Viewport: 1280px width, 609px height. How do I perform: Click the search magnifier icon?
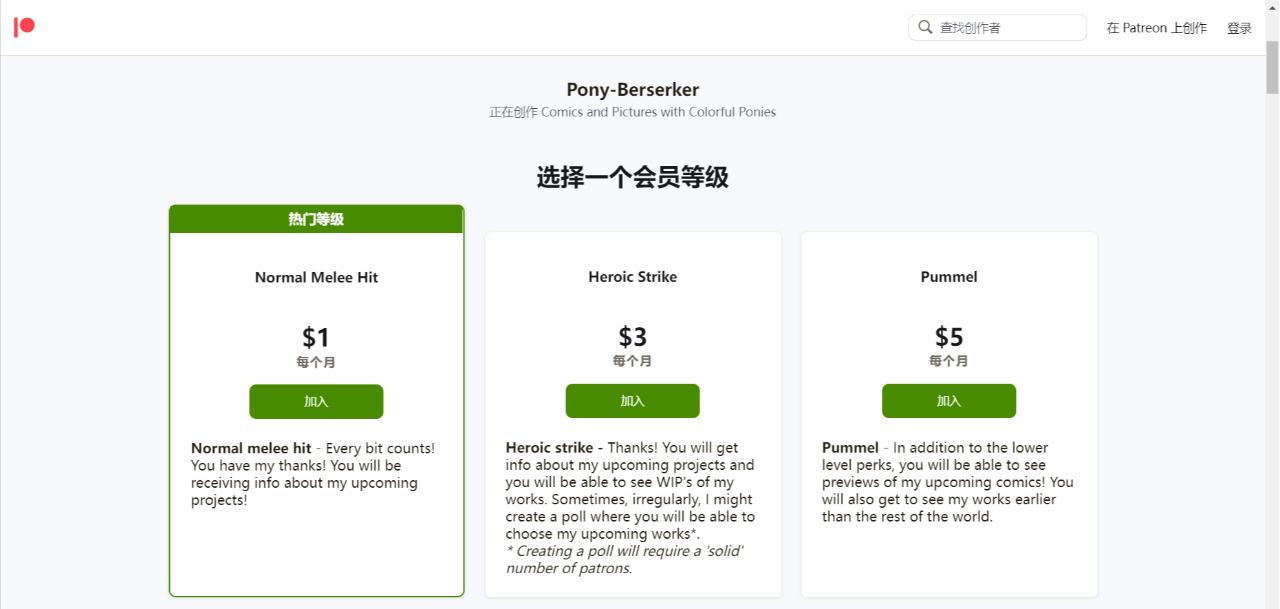click(x=925, y=27)
